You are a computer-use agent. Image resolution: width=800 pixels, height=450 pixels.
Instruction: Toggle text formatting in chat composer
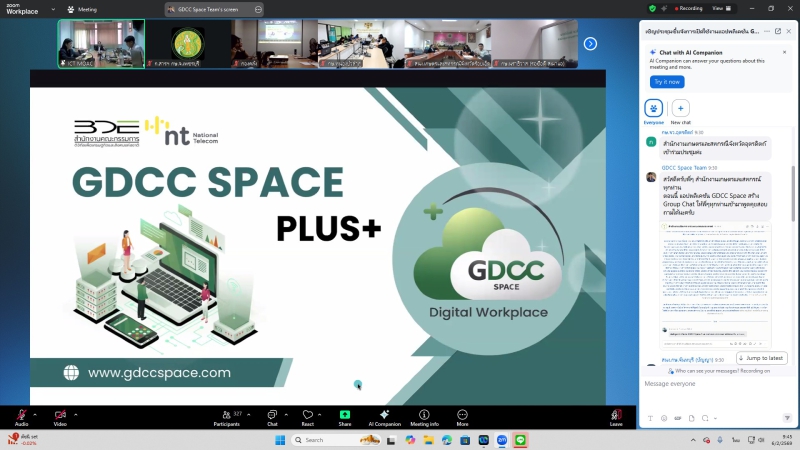point(651,418)
